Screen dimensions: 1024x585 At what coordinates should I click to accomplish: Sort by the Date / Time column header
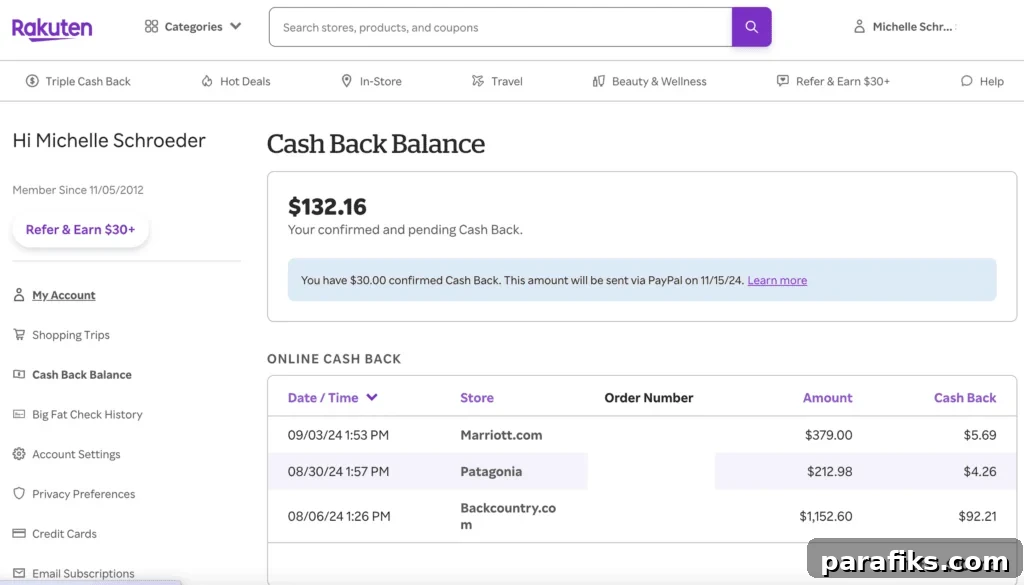coord(332,398)
